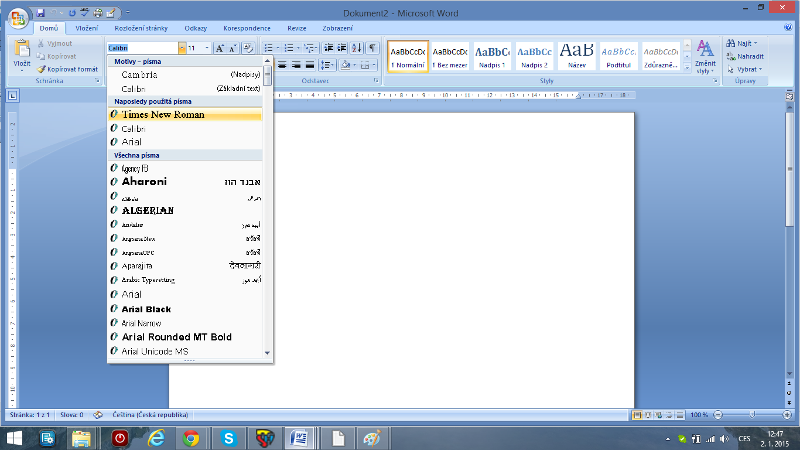
Task: Open Skype from taskbar
Action: 228,438
